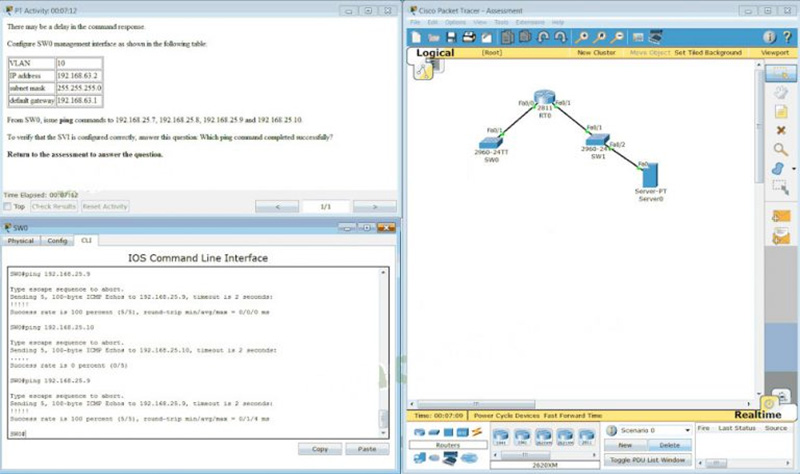Click Fast Forward Time

(x=573, y=416)
